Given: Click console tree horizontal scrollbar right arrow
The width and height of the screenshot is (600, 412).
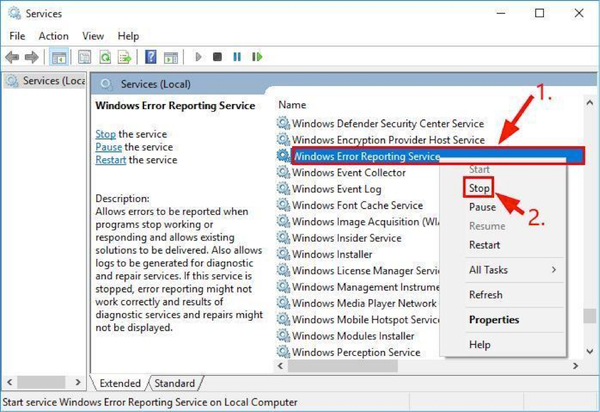Looking at the screenshot, I should tap(78, 382).
